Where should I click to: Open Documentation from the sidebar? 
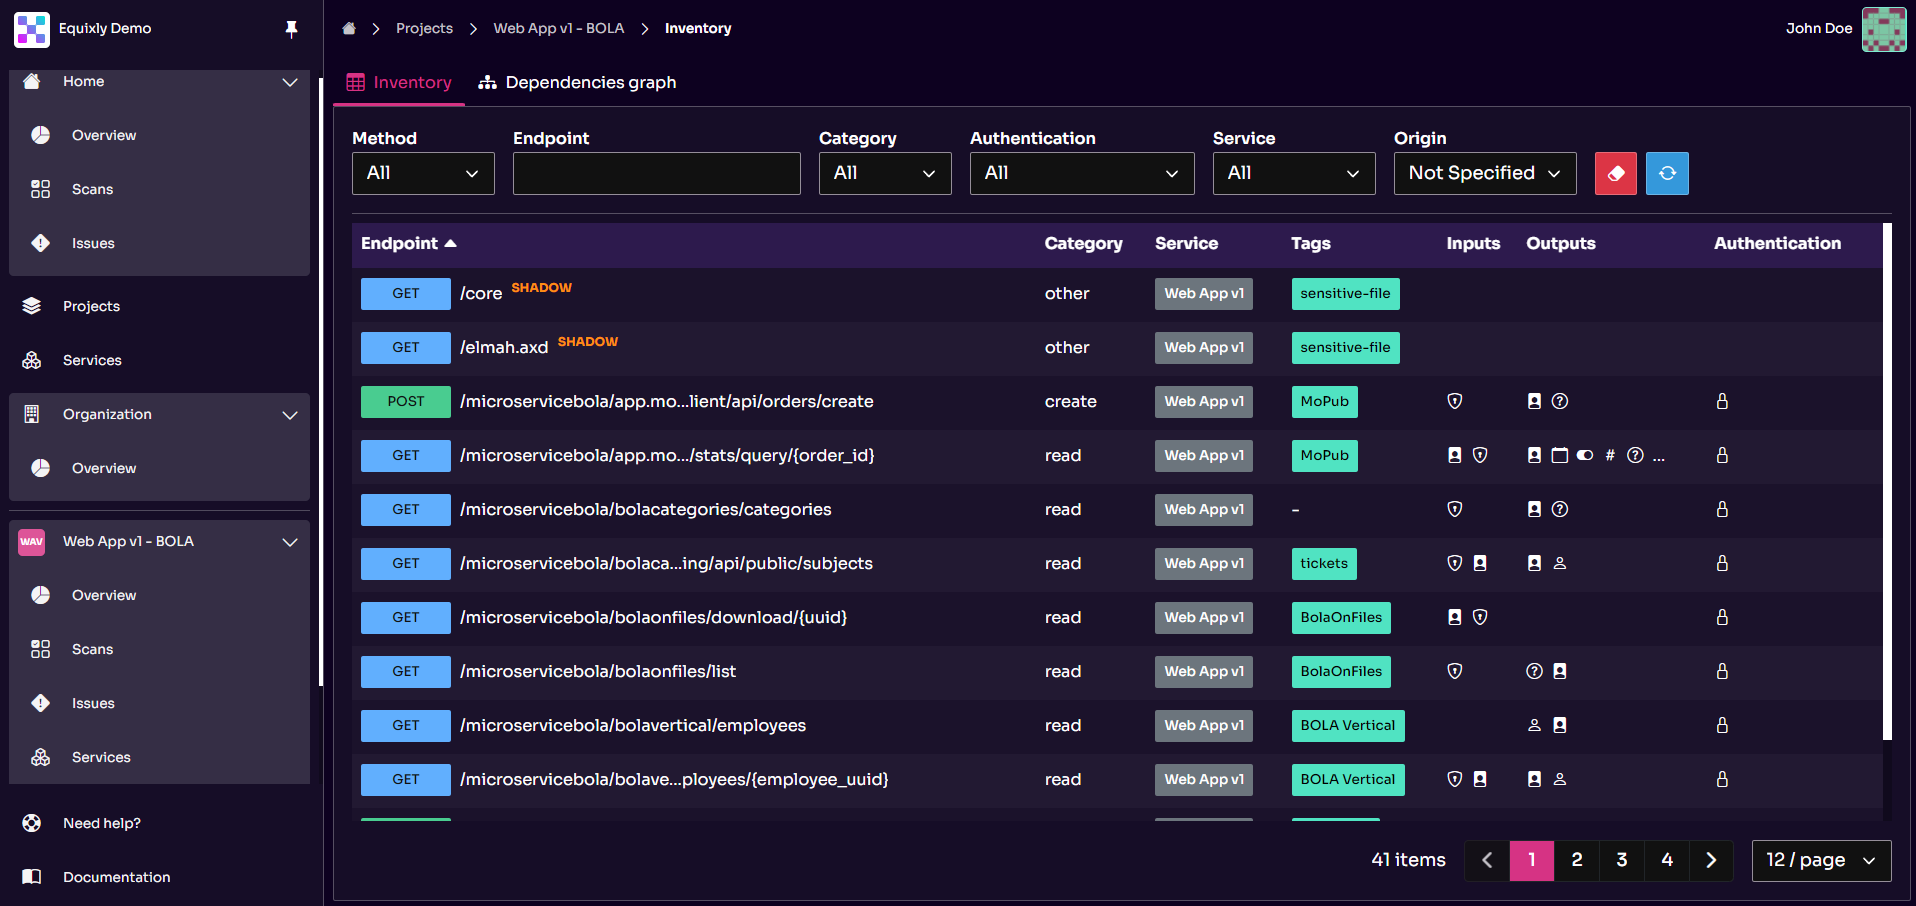click(116, 877)
